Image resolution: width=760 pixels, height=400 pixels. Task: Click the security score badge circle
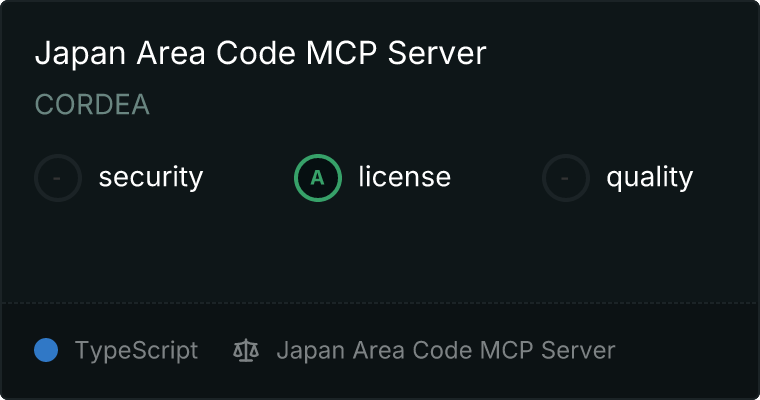point(58,178)
